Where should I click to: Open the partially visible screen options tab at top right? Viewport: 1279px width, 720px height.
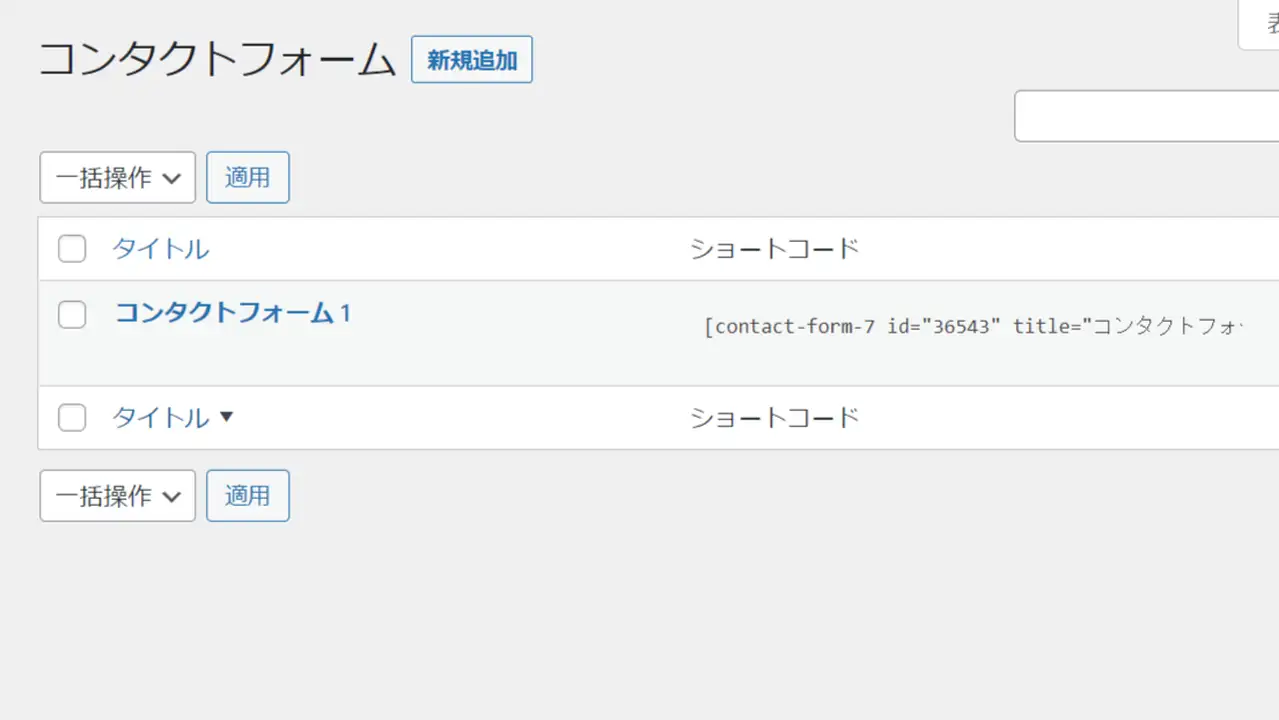tap(1260, 25)
